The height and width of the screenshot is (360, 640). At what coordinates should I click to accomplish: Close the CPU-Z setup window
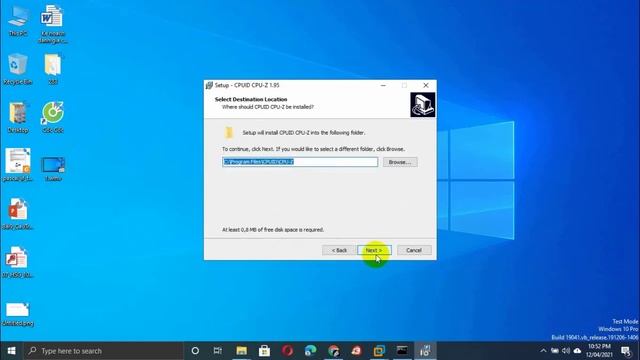[426, 85]
